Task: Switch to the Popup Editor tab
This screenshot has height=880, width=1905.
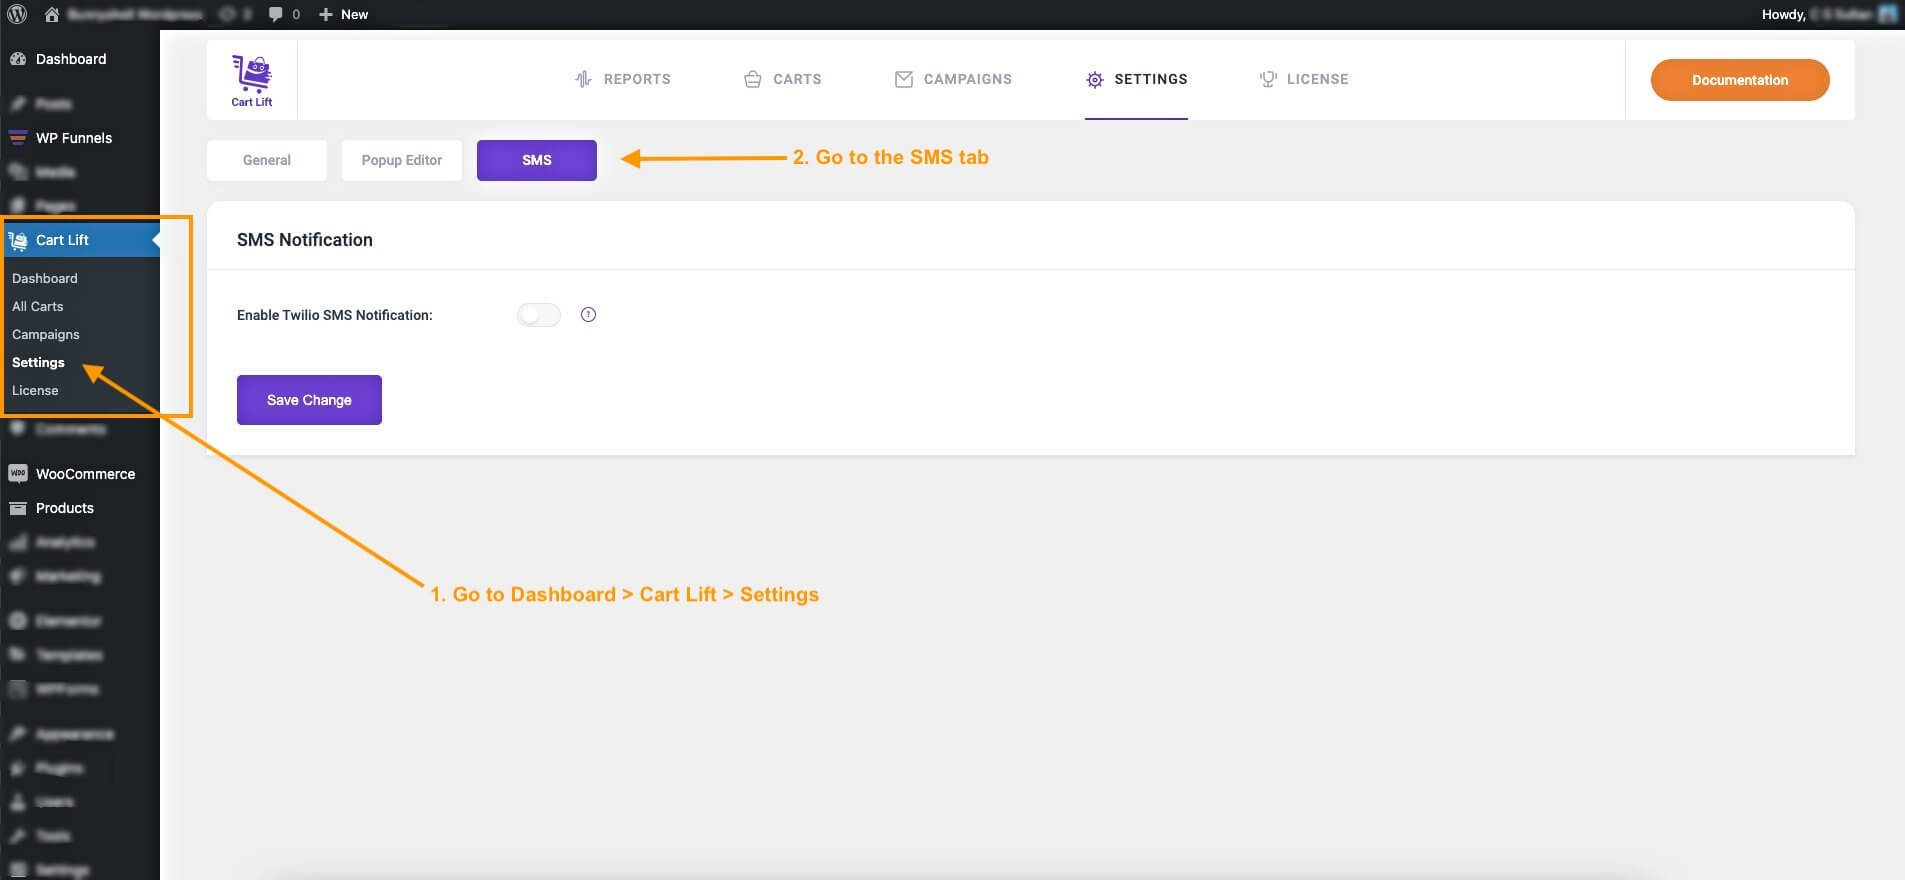Action: (402, 160)
